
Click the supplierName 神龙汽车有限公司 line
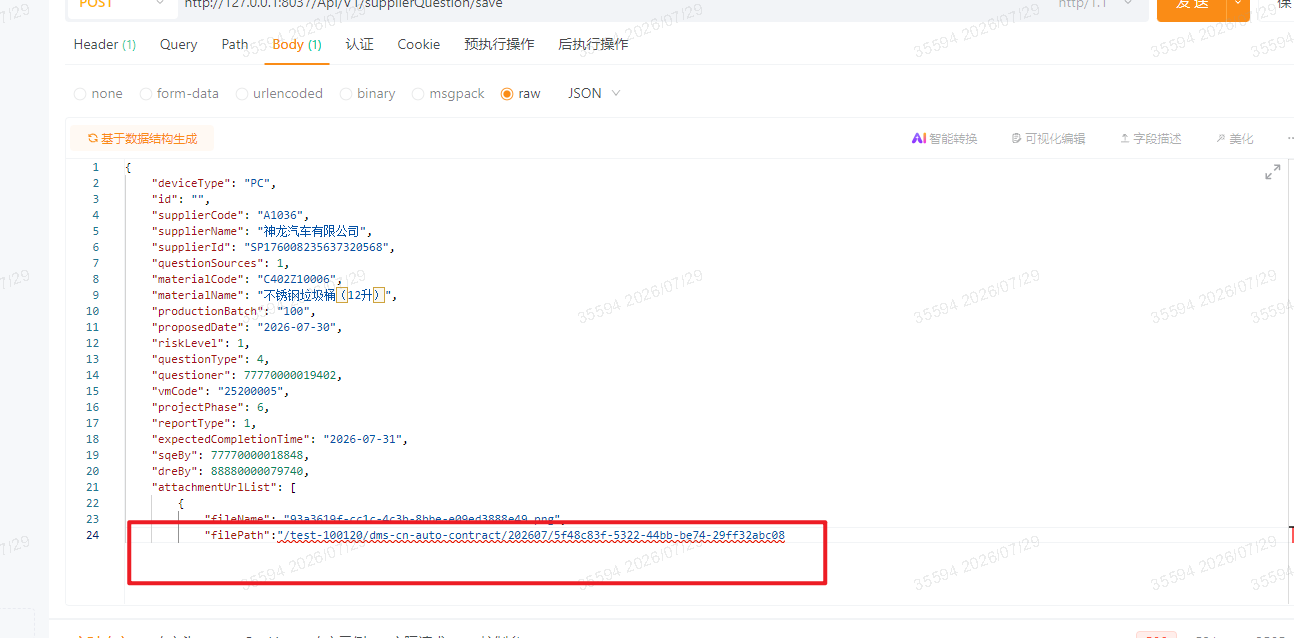[262, 231]
